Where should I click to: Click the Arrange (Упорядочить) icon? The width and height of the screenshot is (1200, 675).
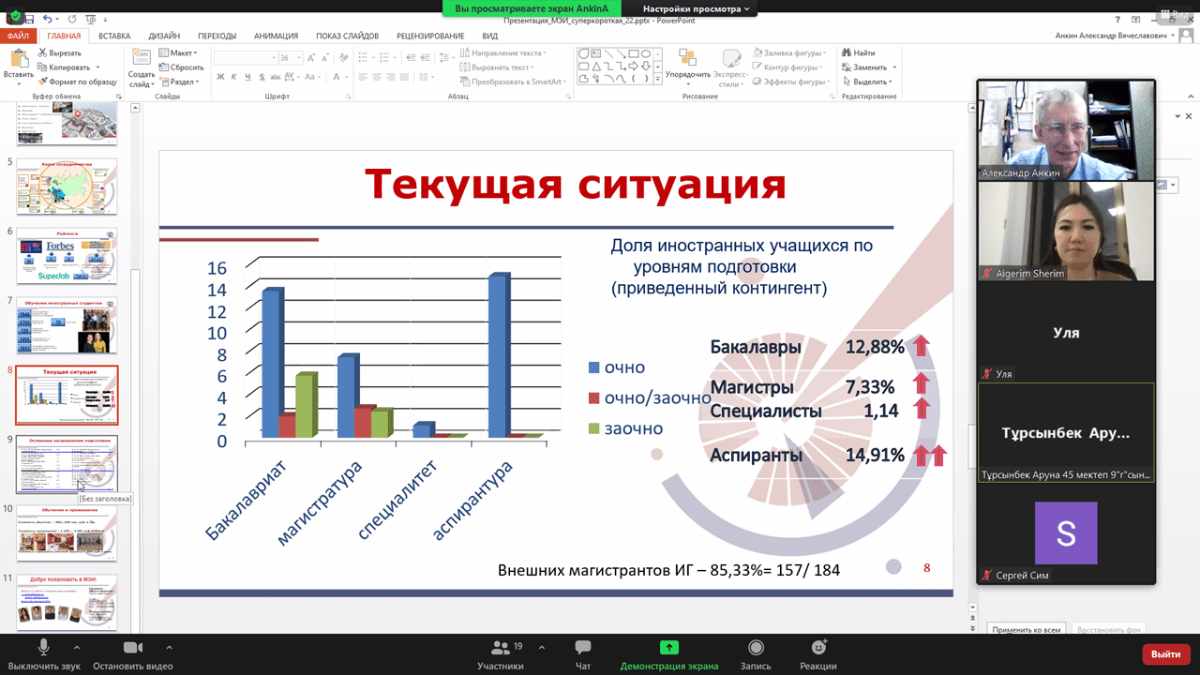click(x=687, y=58)
